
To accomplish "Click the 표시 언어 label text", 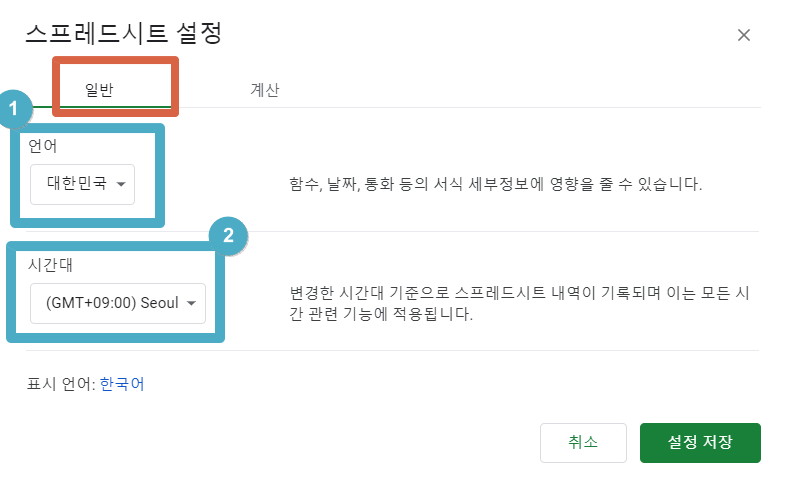I will (61, 384).
